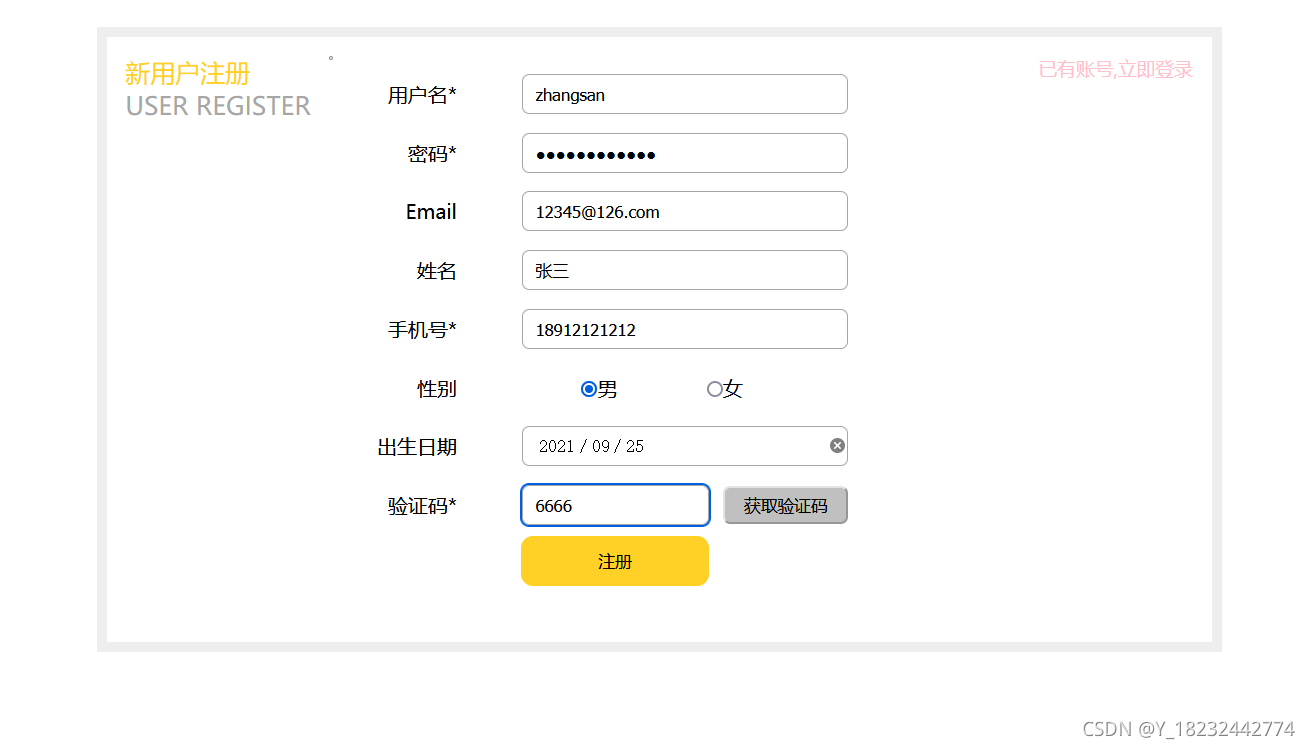Click the day 25 in the date field
This screenshot has width=1310, height=749.
coord(635,446)
